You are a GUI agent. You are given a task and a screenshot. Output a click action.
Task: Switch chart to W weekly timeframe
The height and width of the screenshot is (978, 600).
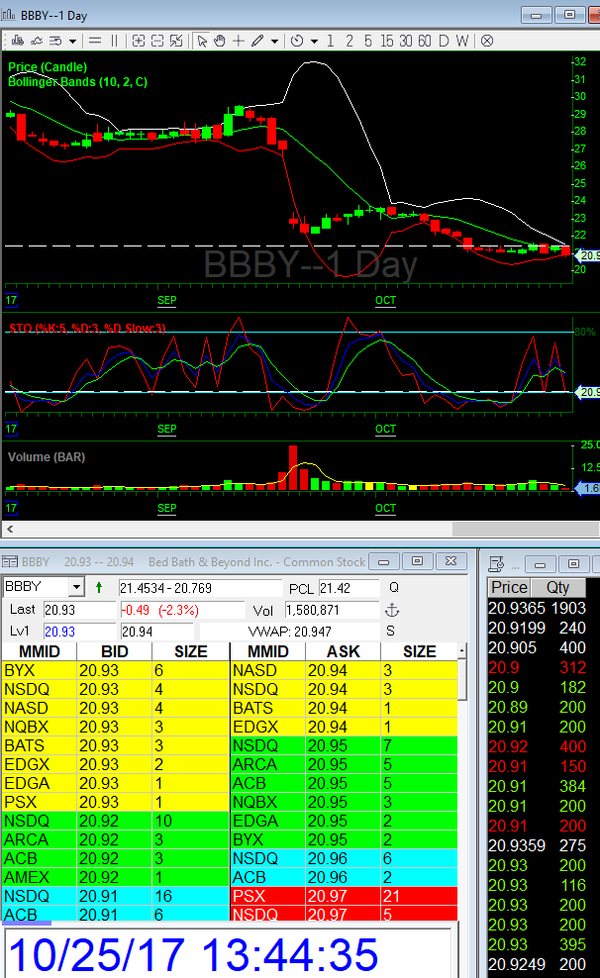pyautogui.click(x=462, y=41)
